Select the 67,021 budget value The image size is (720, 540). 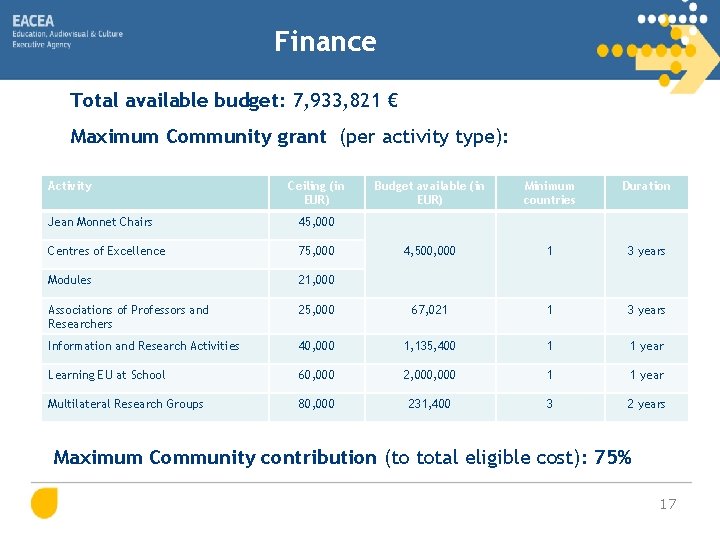pyautogui.click(x=429, y=310)
